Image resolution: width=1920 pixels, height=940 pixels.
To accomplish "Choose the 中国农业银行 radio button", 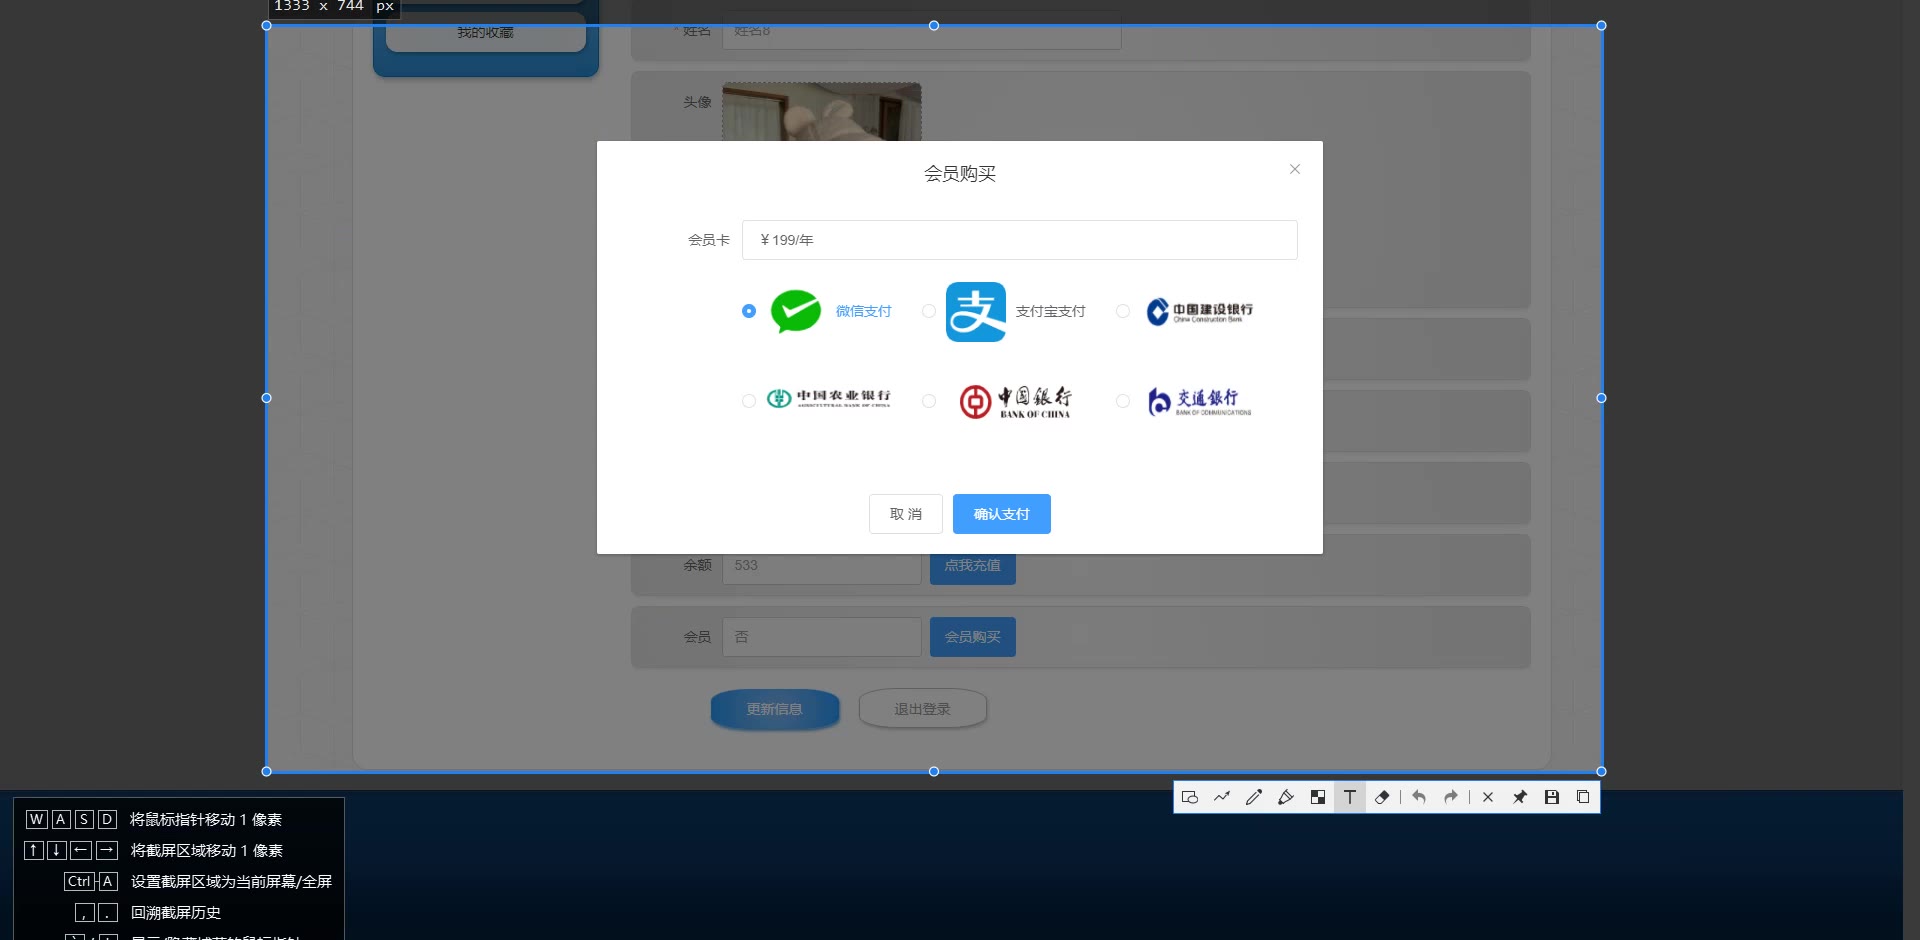I will 749,401.
